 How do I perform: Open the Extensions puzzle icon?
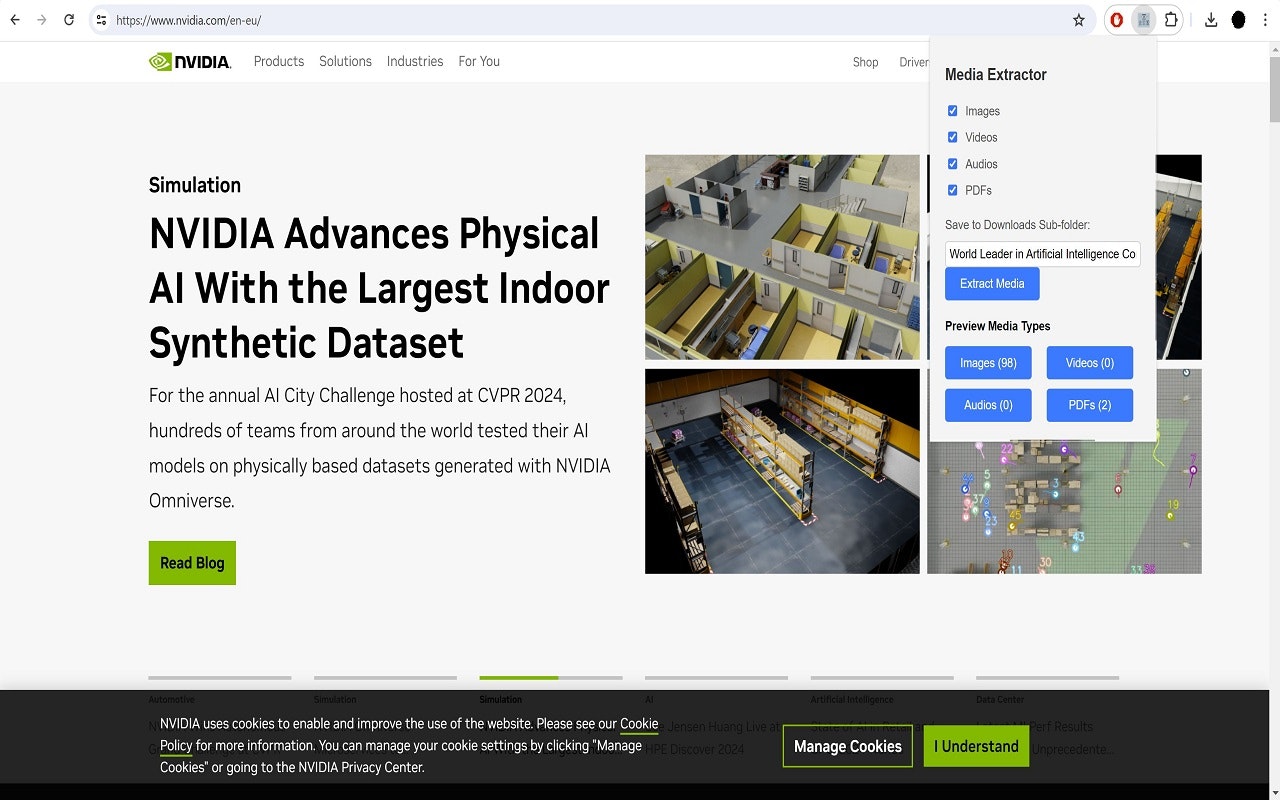pos(1171,20)
